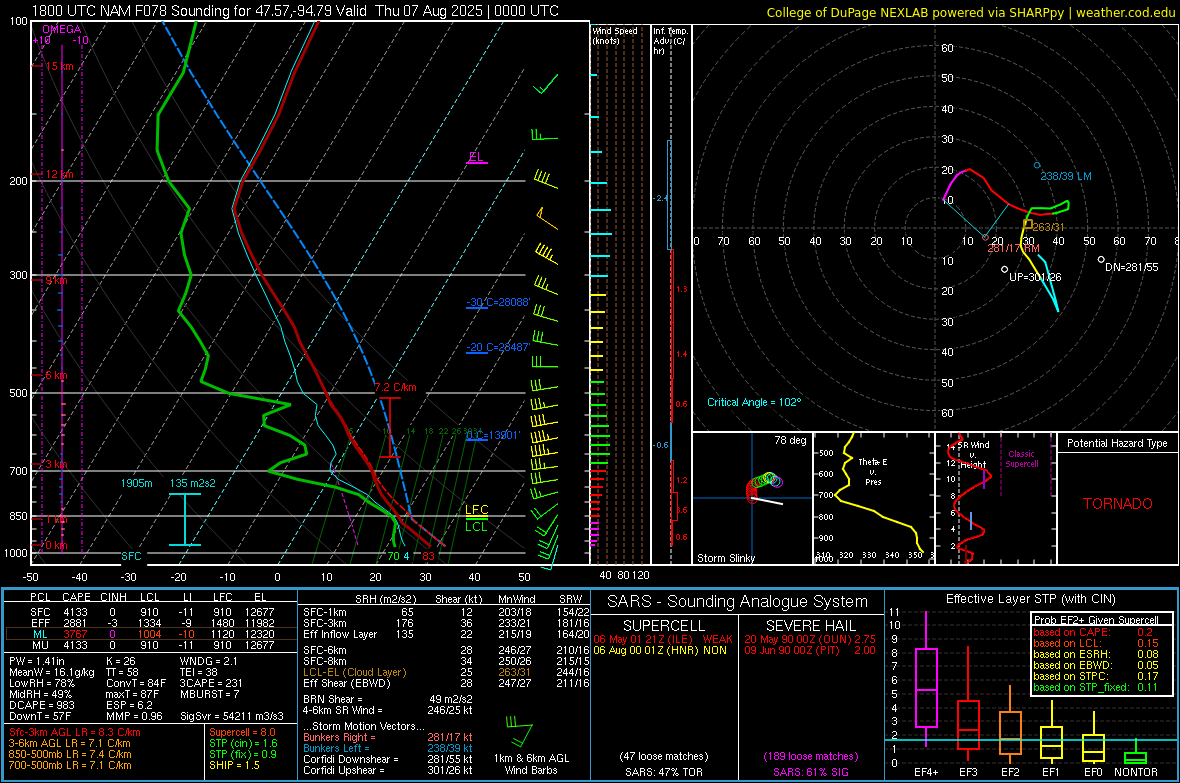Click the SARS: 47% TOR result
Image resolution: width=1180 pixels, height=783 pixels.
pyautogui.click(x=664, y=773)
